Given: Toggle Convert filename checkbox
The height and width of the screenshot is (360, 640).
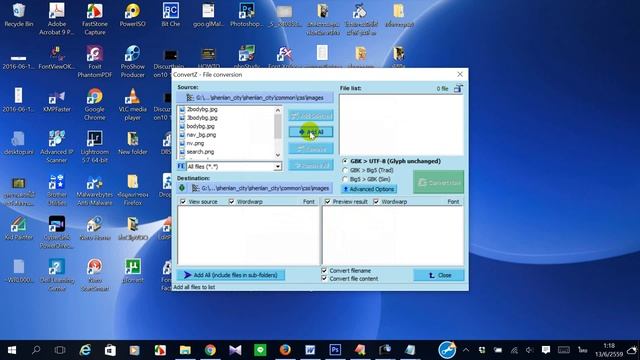Looking at the screenshot, I should pos(324,270).
